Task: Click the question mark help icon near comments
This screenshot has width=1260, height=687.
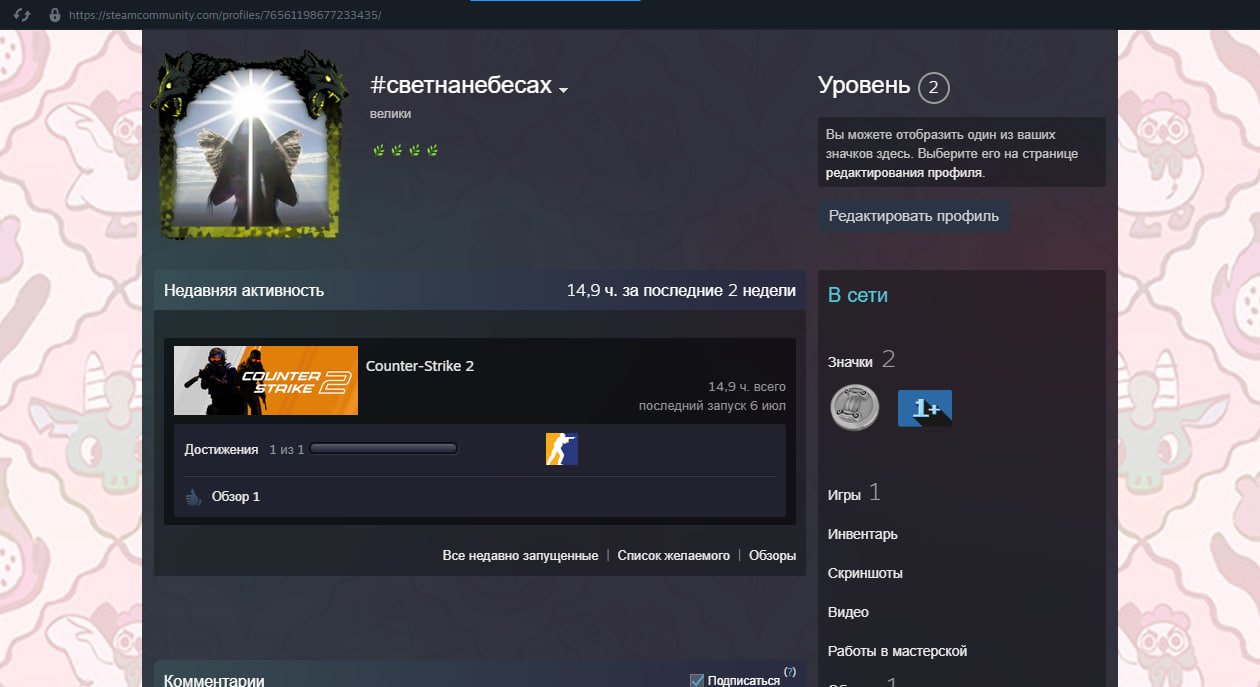Action: click(790, 672)
